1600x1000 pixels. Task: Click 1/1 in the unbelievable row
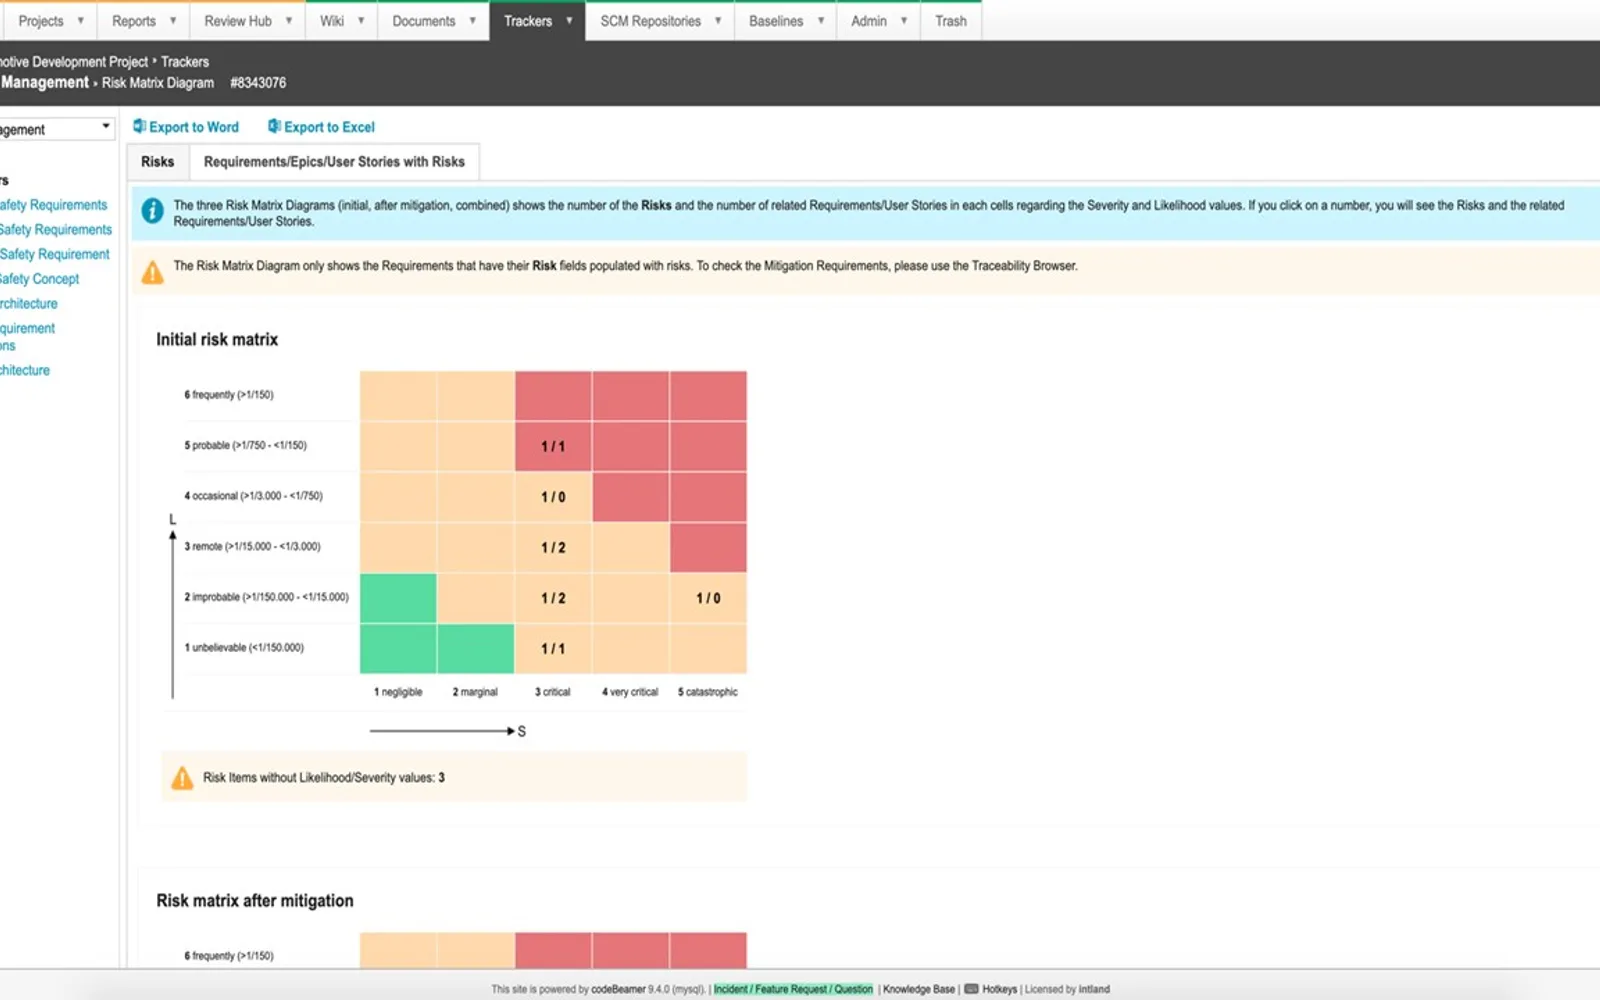(553, 648)
